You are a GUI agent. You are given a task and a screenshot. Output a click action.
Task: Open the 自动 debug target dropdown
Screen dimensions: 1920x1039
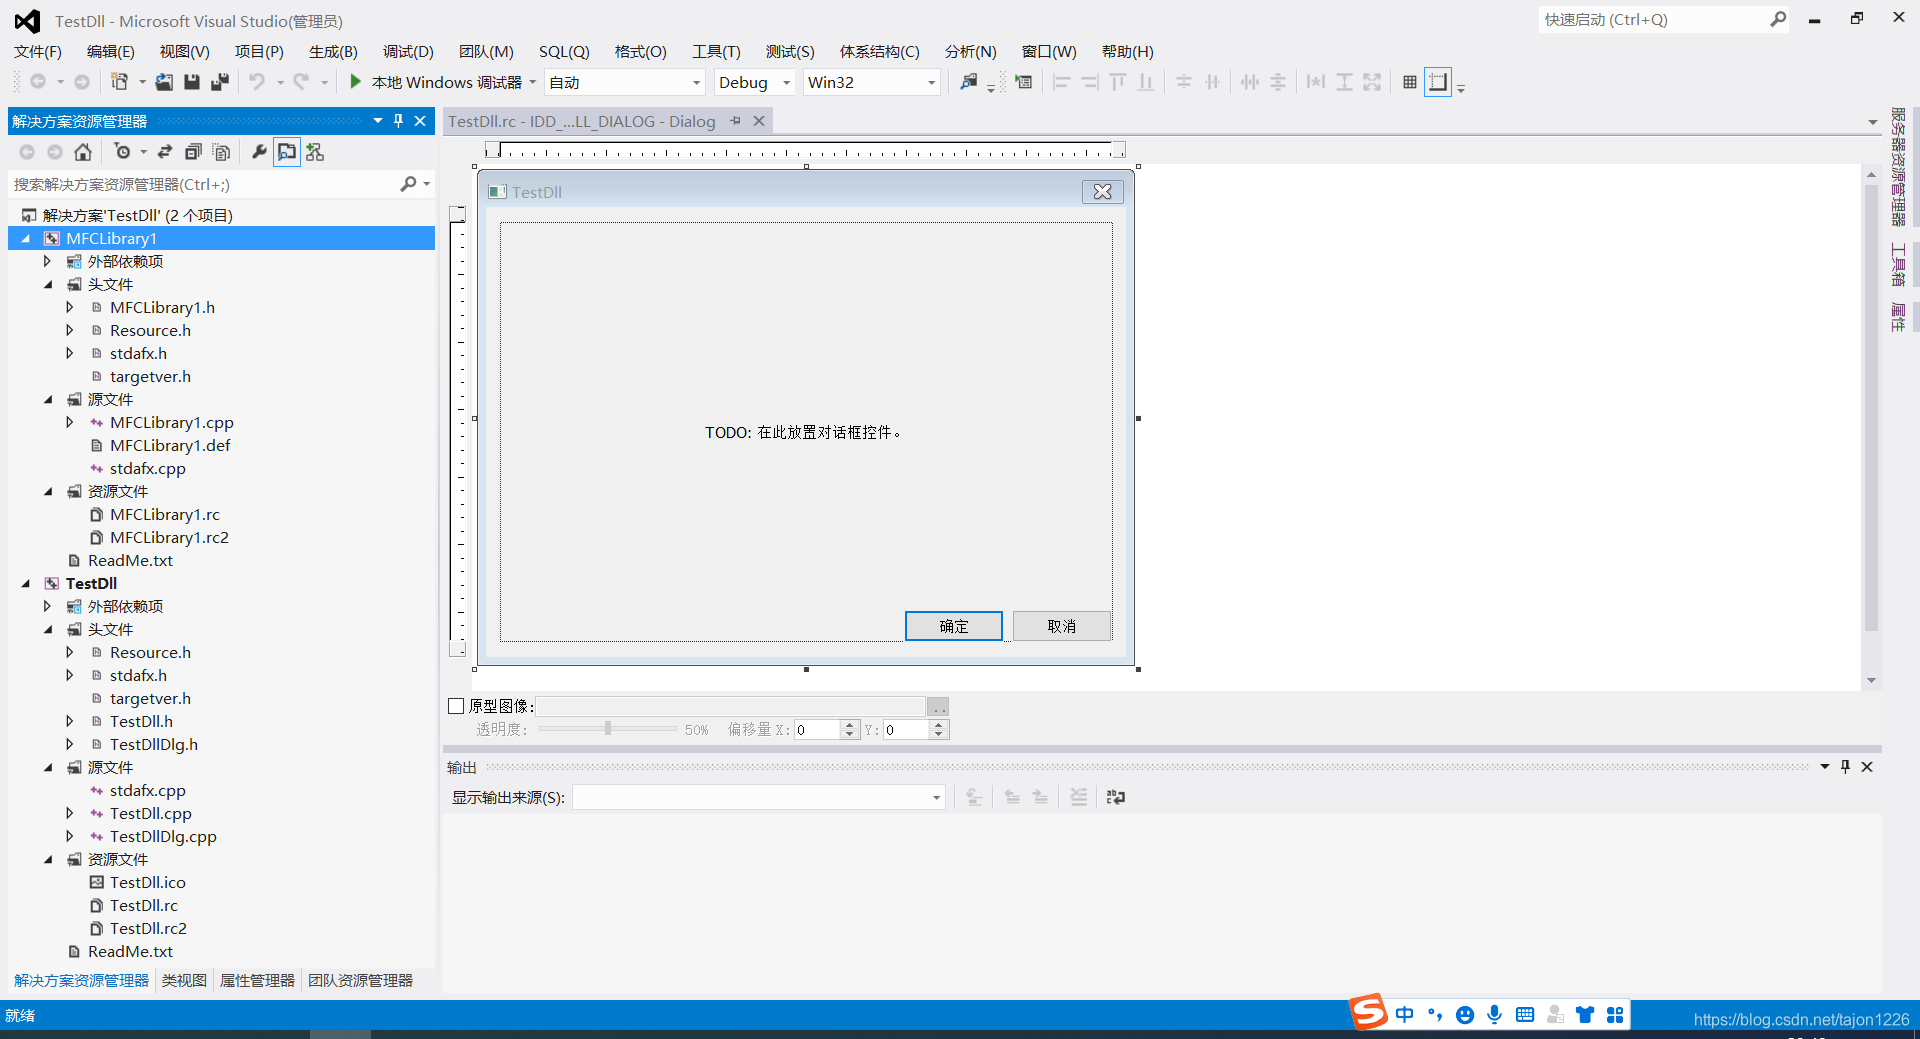coord(696,82)
